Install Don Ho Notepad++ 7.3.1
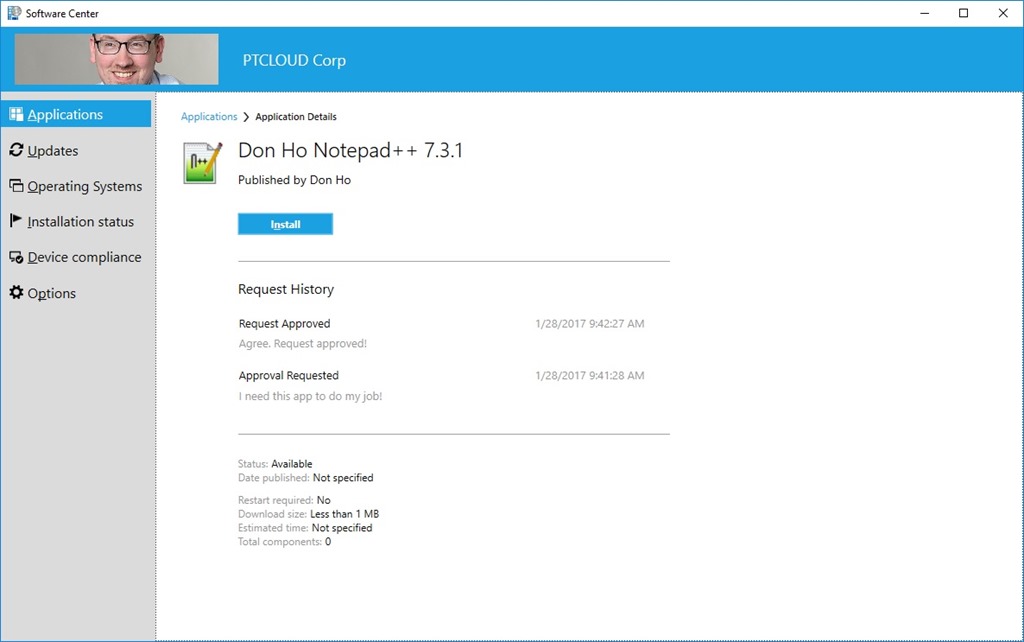Image resolution: width=1024 pixels, height=642 pixels. point(284,223)
